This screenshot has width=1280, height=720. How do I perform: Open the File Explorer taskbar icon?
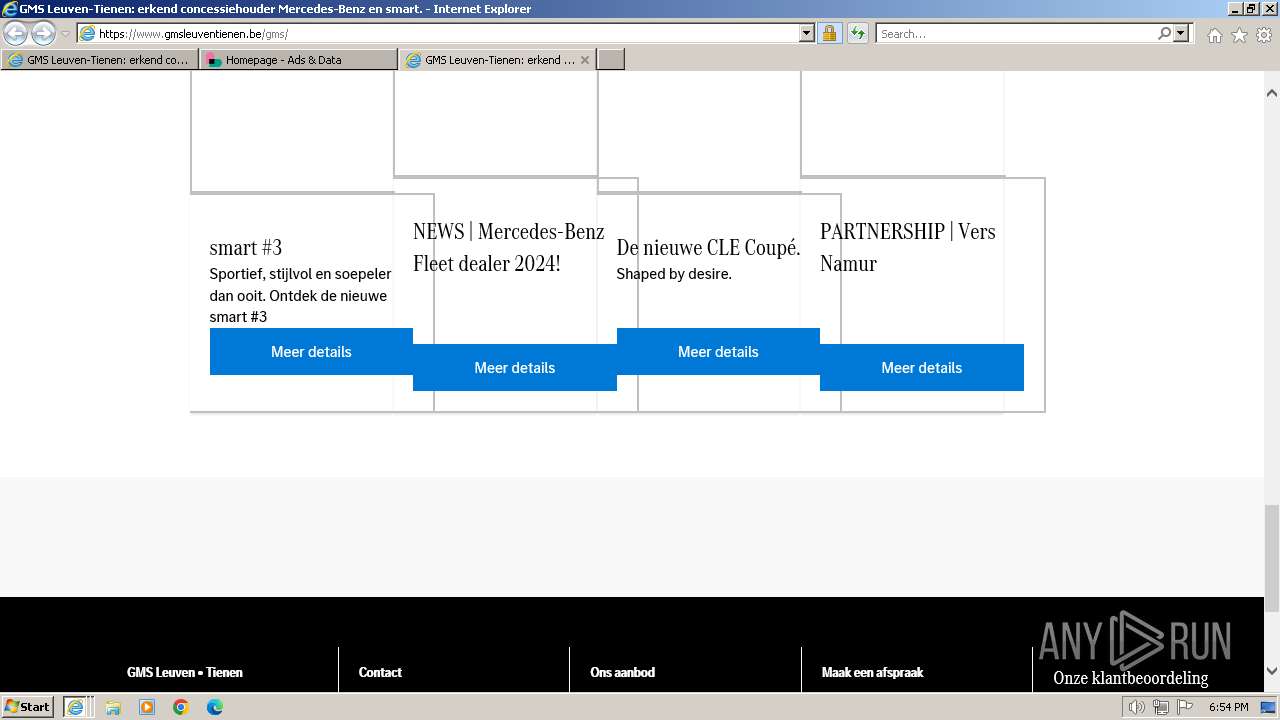coord(113,707)
